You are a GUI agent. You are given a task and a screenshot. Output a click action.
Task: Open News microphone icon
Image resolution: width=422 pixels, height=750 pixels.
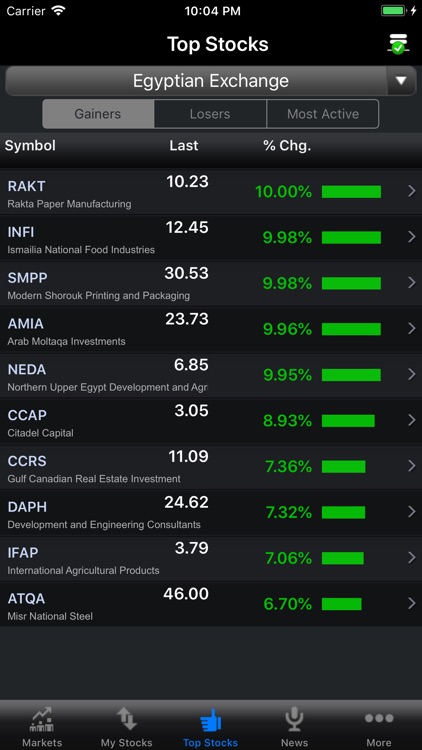(294, 720)
